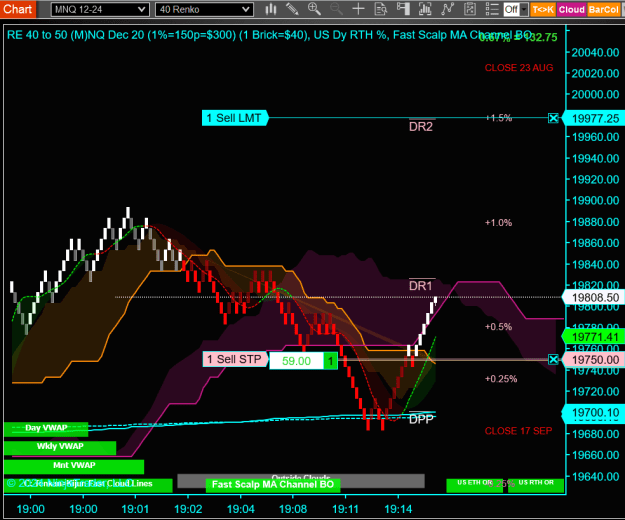The image size is (625, 520).
Task: Click the zoom in magnifier icon
Action: (314, 9)
